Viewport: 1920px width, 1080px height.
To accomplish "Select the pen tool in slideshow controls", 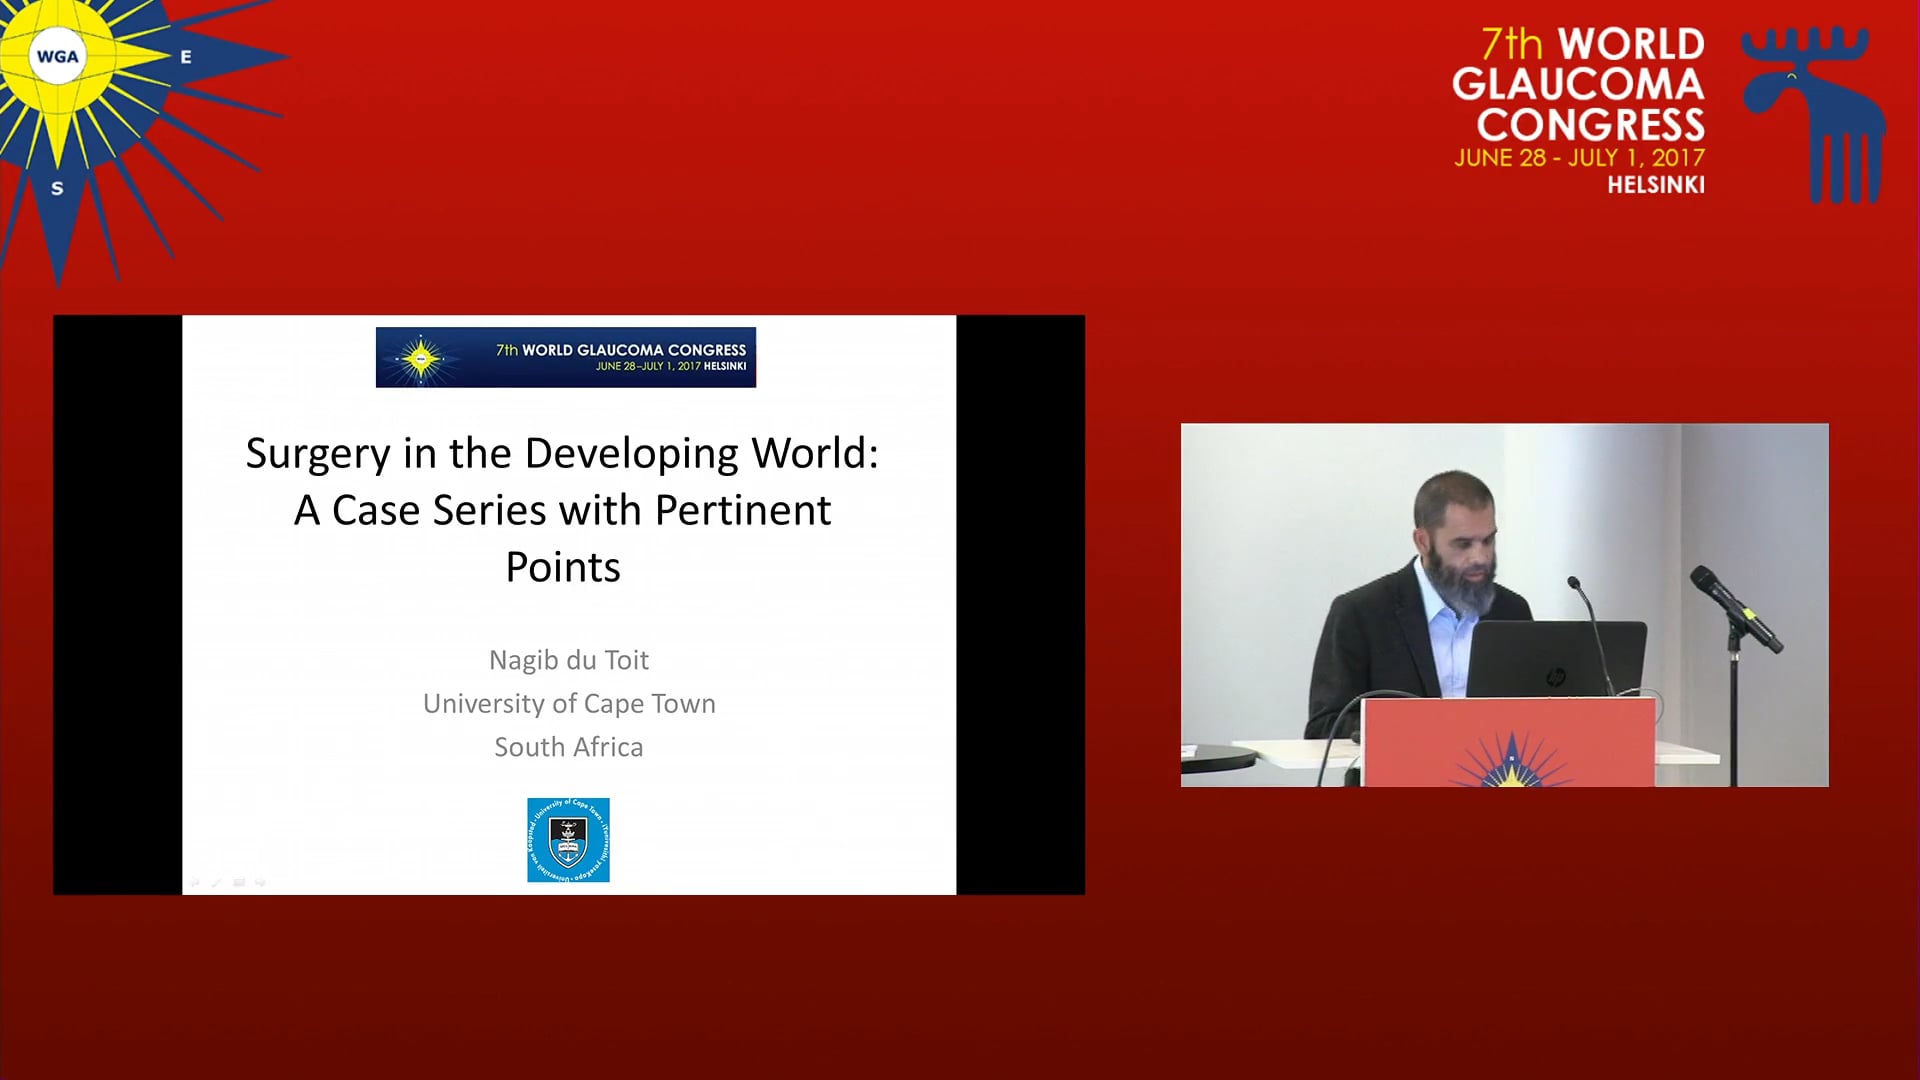I will click(217, 882).
